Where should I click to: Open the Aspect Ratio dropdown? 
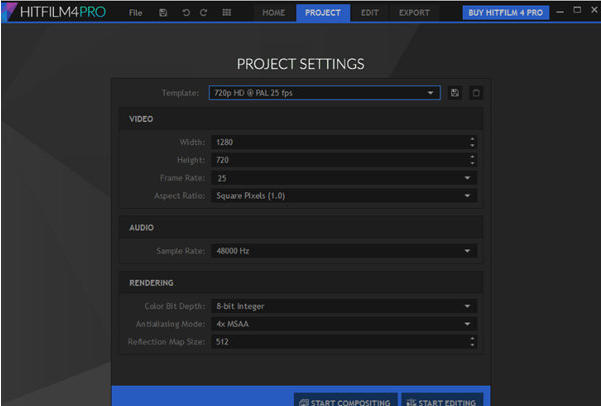pos(341,196)
